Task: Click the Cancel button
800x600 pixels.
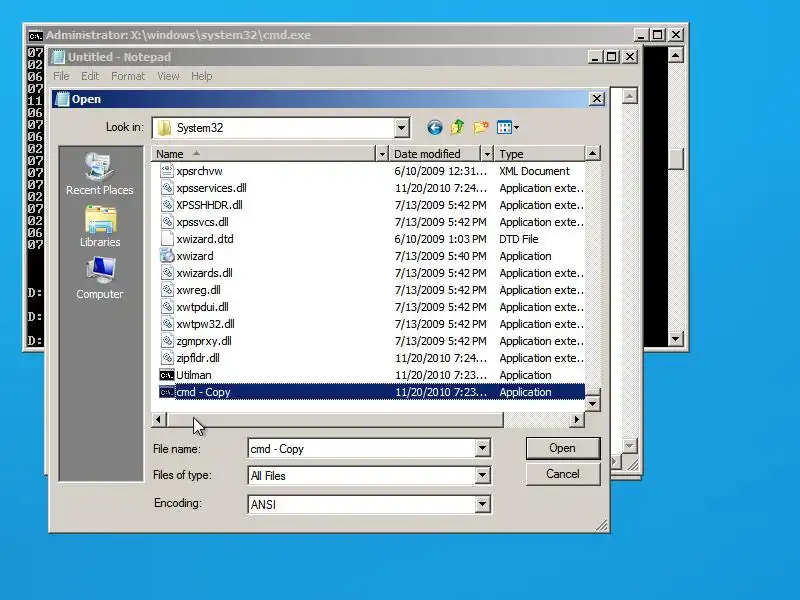Action: click(563, 474)
